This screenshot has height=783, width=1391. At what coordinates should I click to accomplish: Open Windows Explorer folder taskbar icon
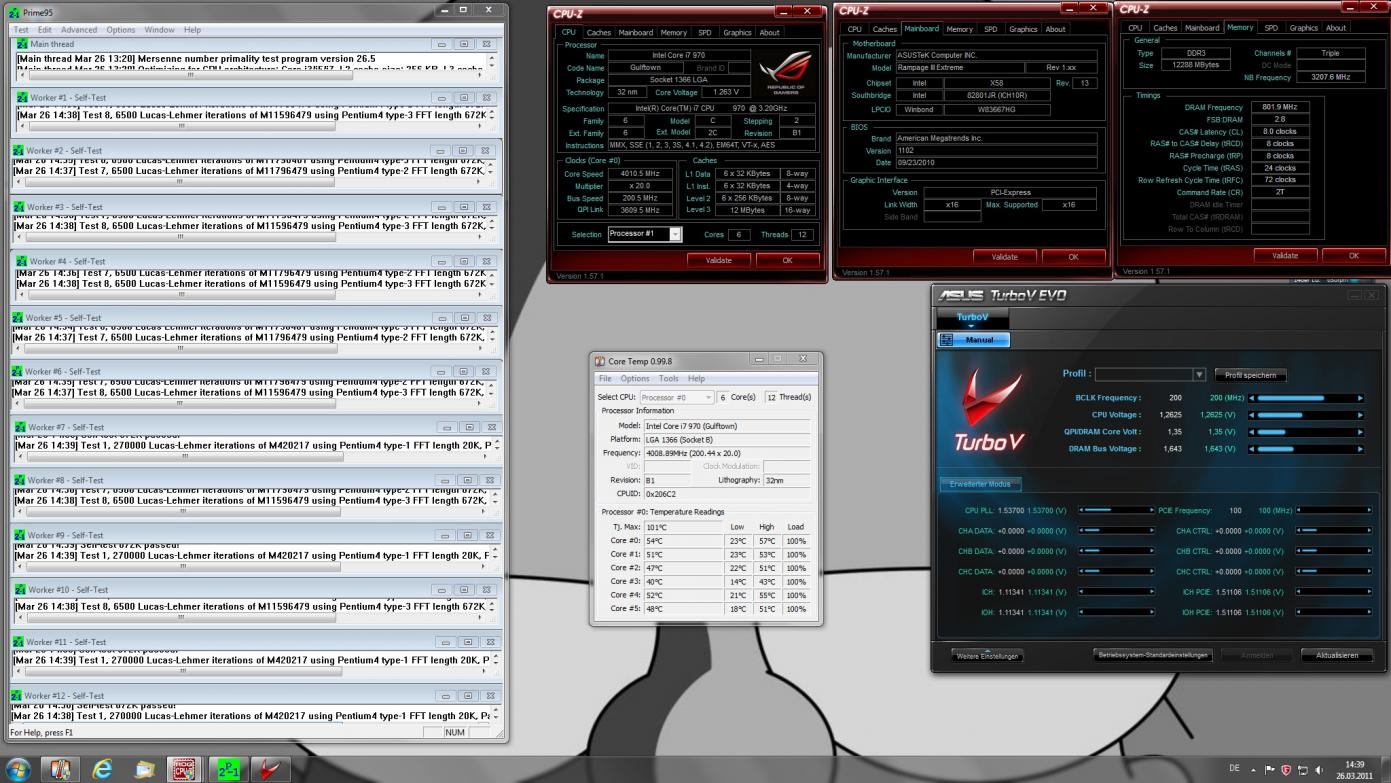pos(145,769)
